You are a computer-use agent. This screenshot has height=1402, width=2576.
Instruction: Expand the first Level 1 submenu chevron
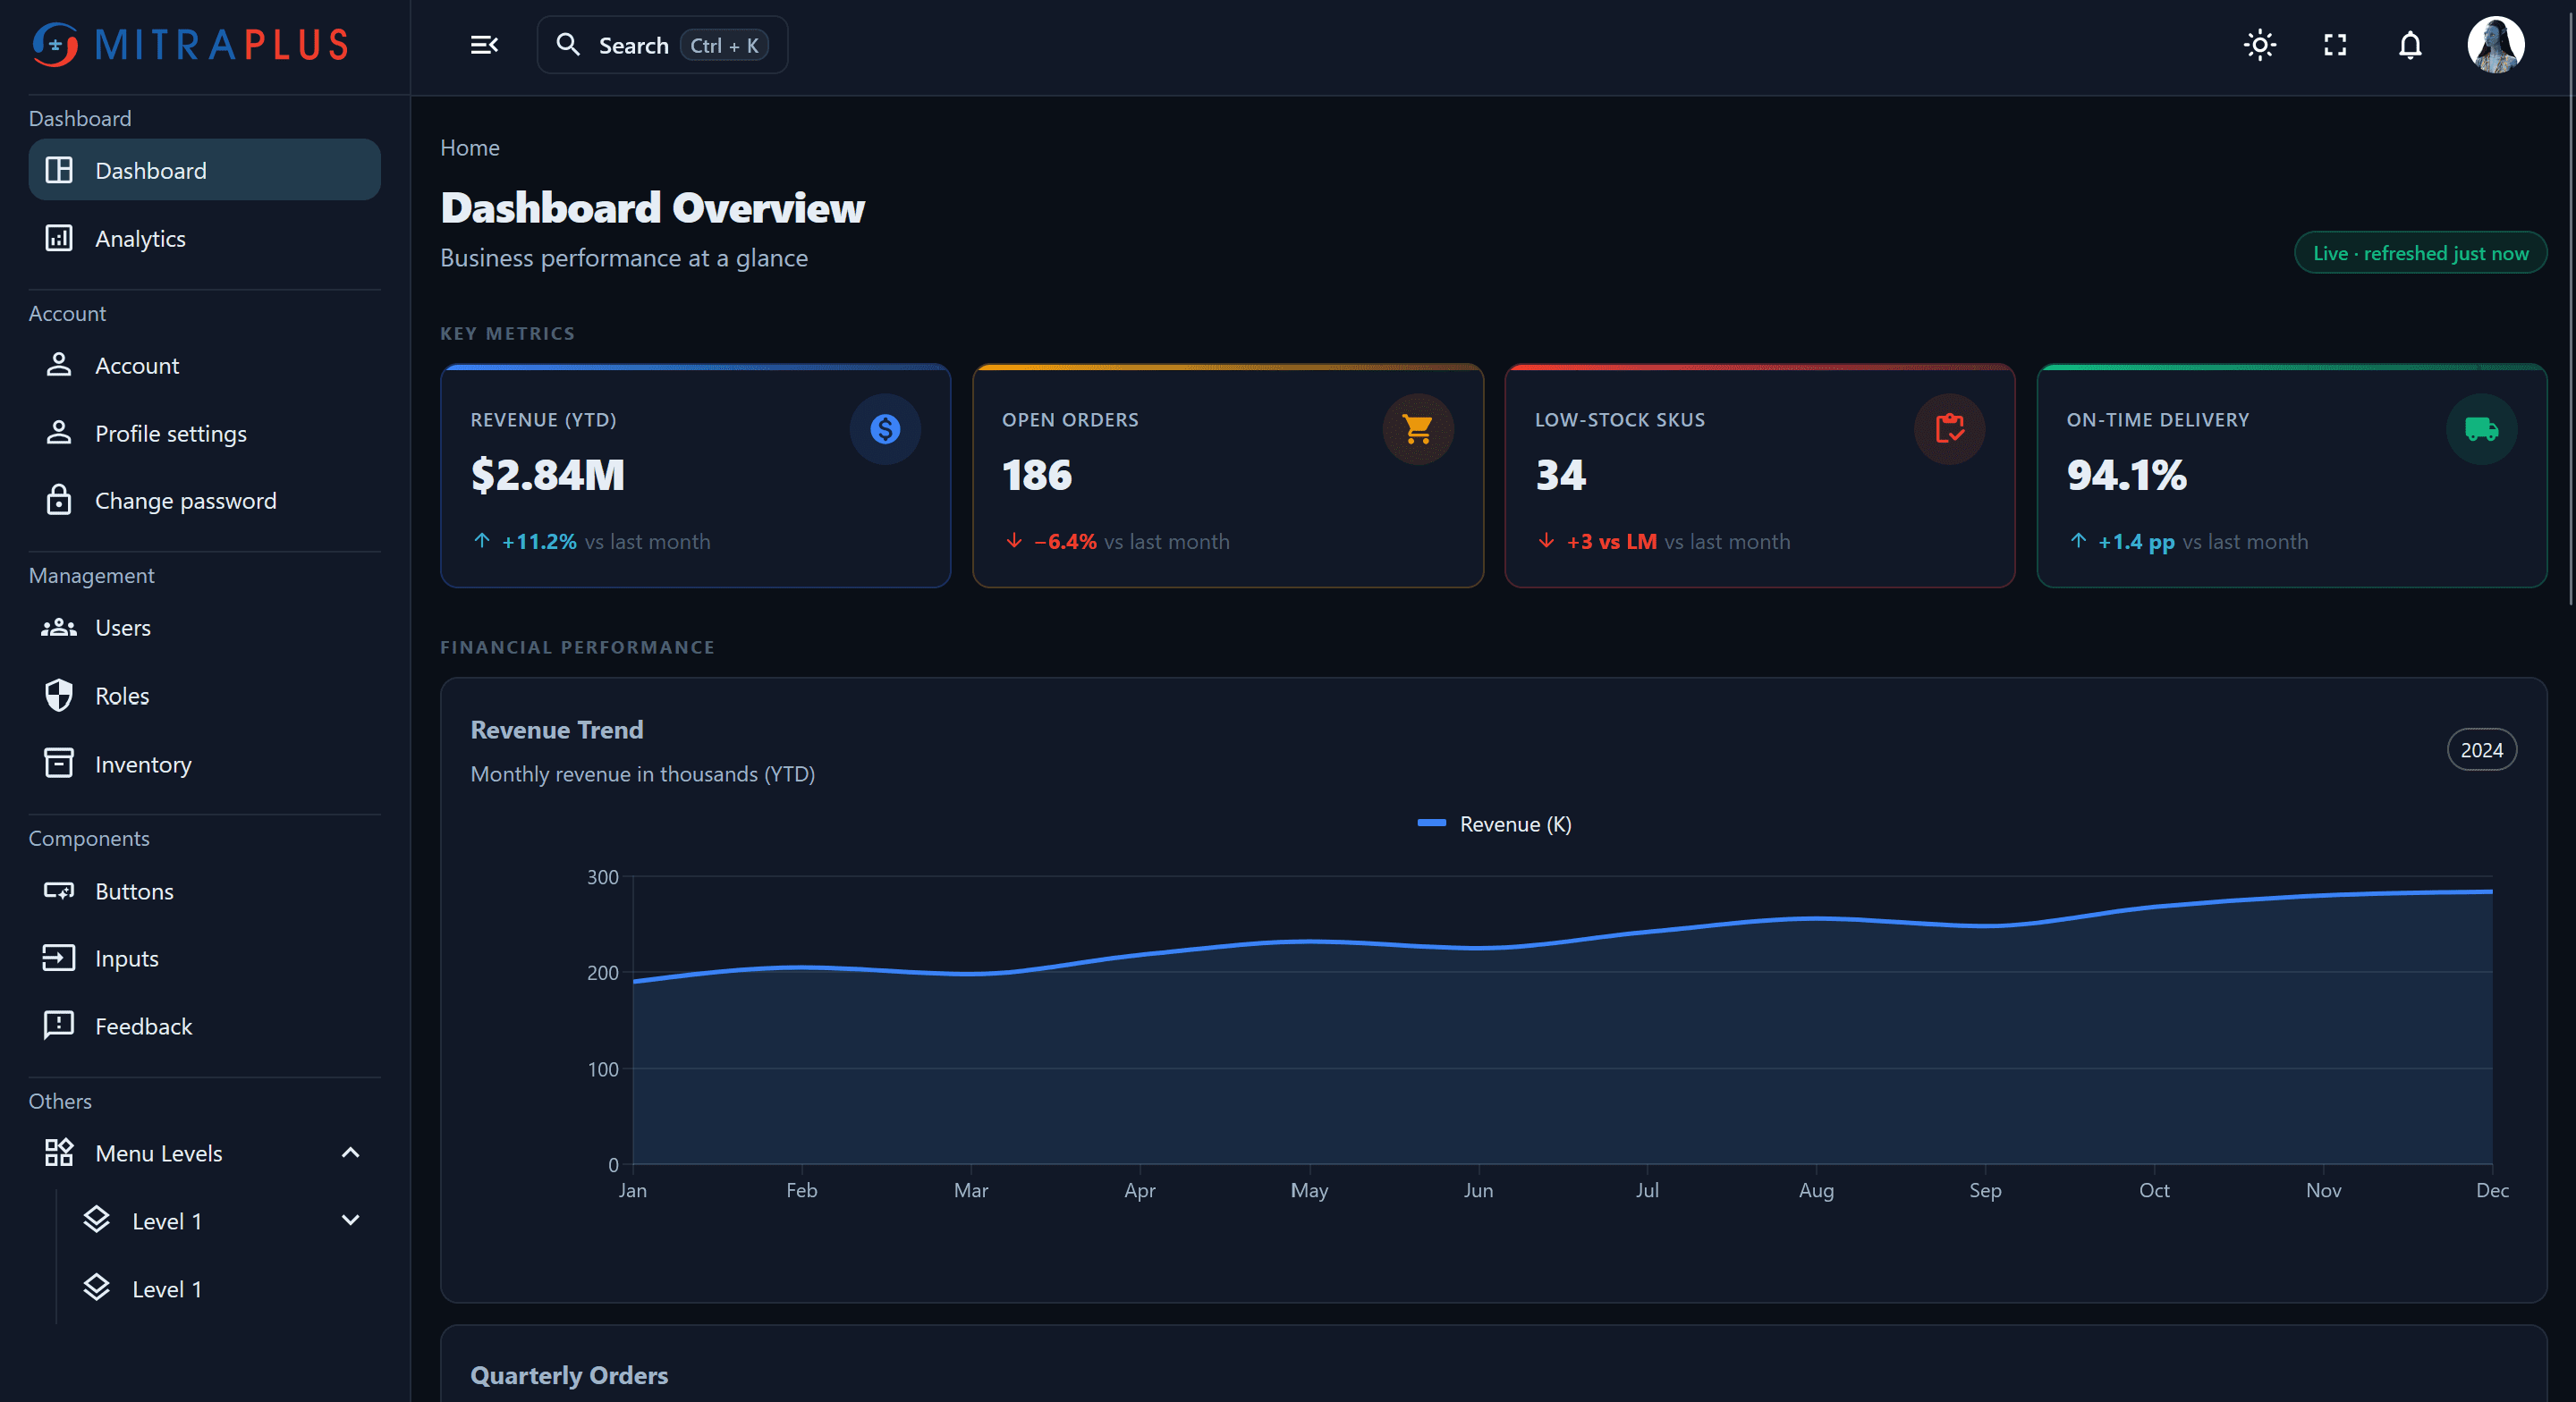tap(350, 1220)
